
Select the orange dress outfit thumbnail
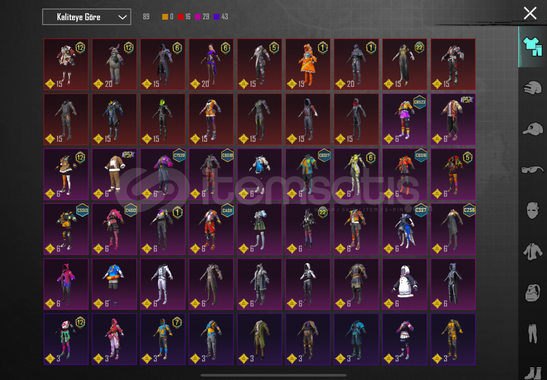click(x=308, y=64)
